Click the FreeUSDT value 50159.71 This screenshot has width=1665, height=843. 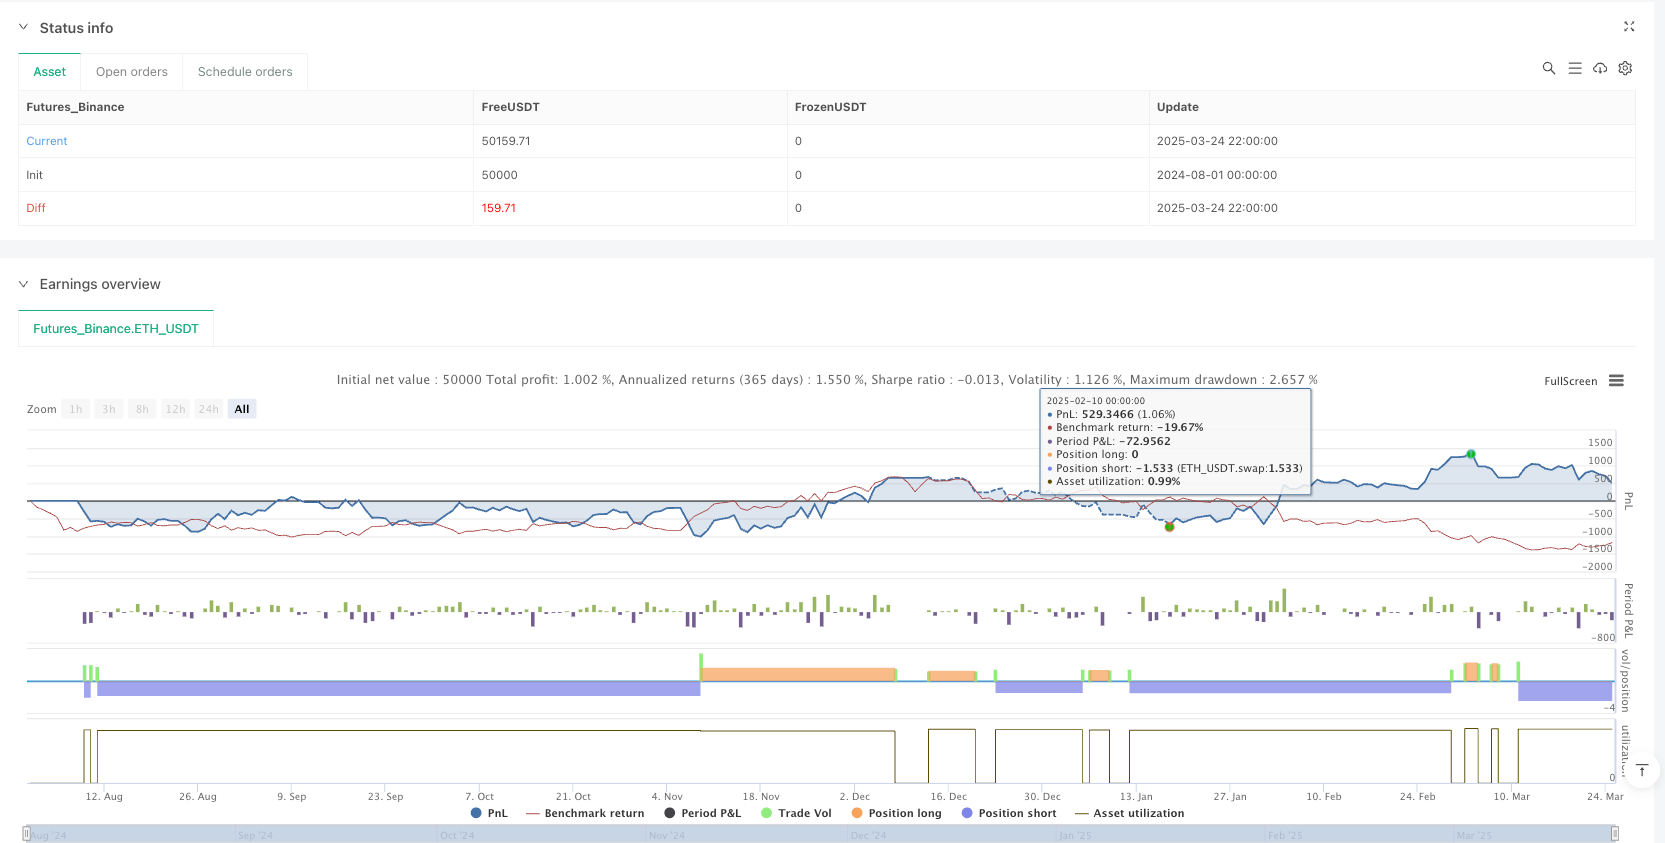point(506,141)
